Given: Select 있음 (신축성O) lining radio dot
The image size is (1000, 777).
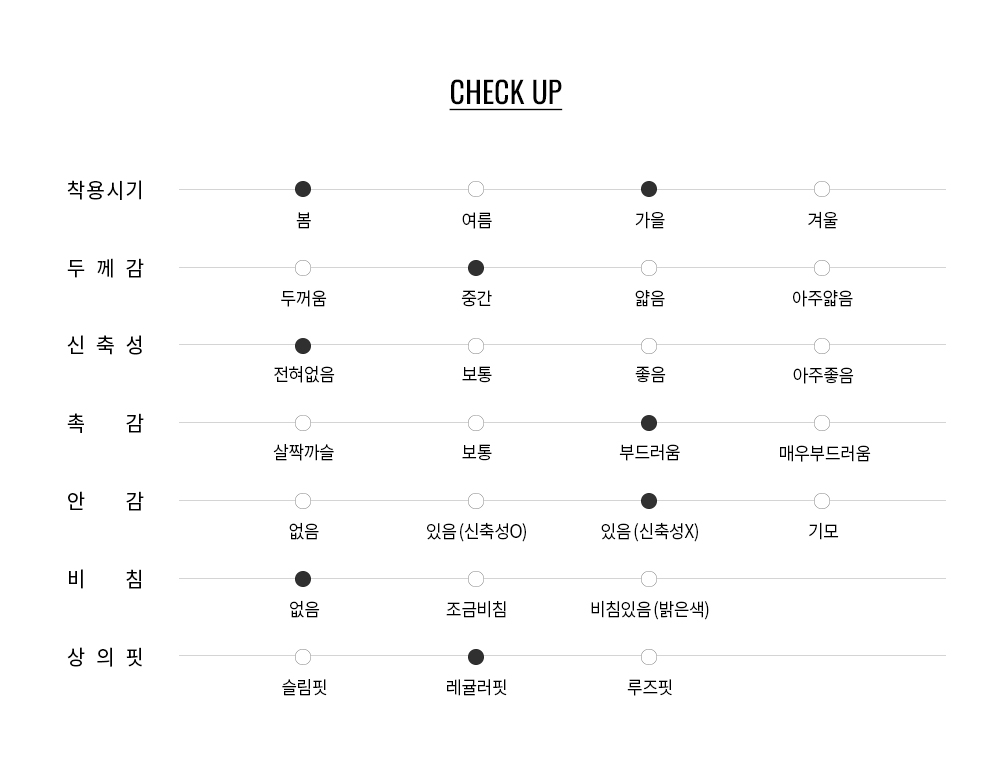Looking at the screenshot, I should click(476, 501).
